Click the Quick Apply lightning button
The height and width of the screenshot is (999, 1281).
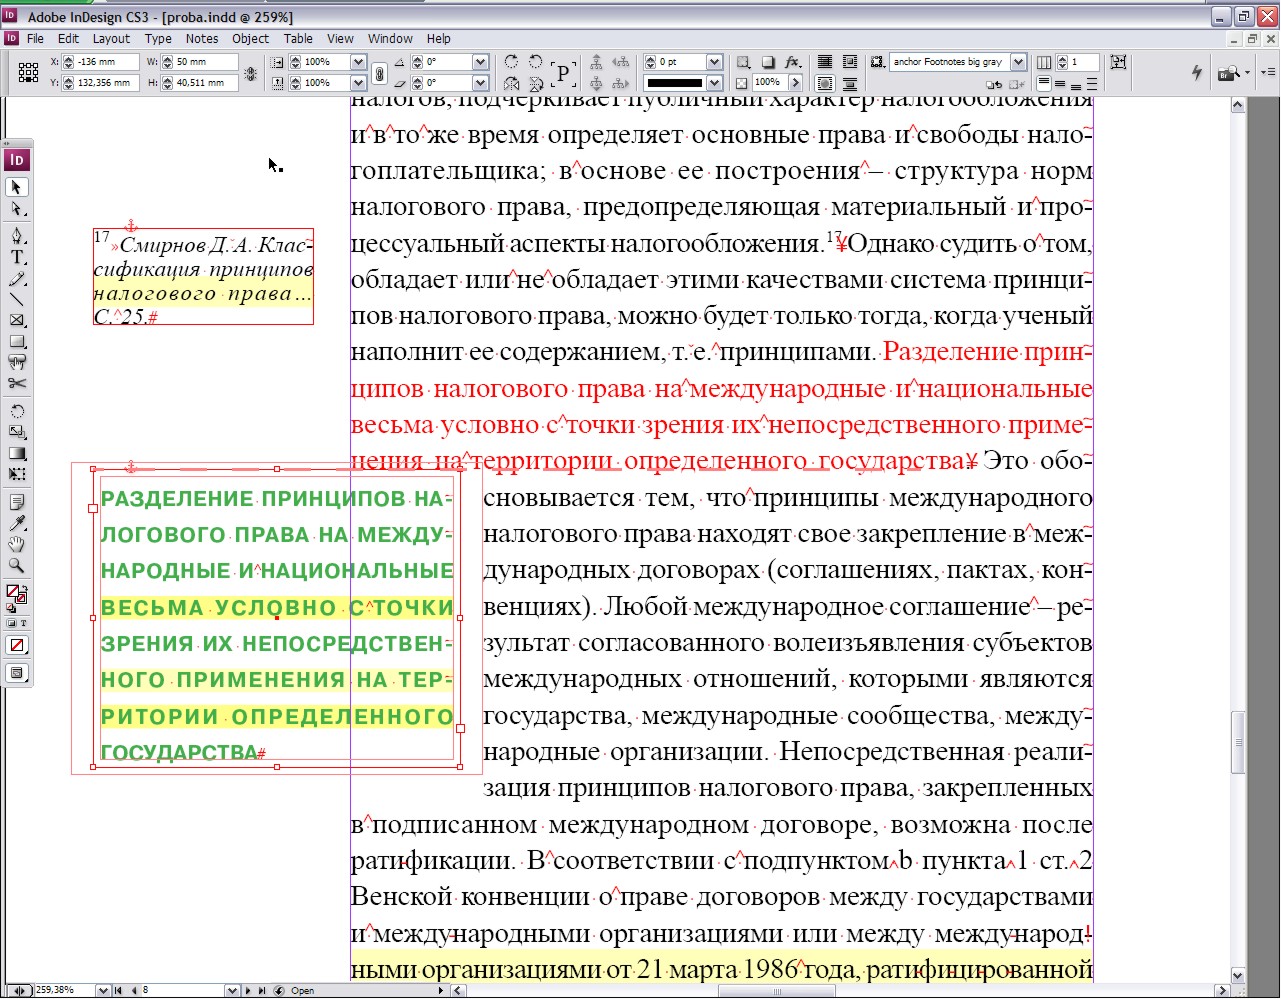[1196, 72]
